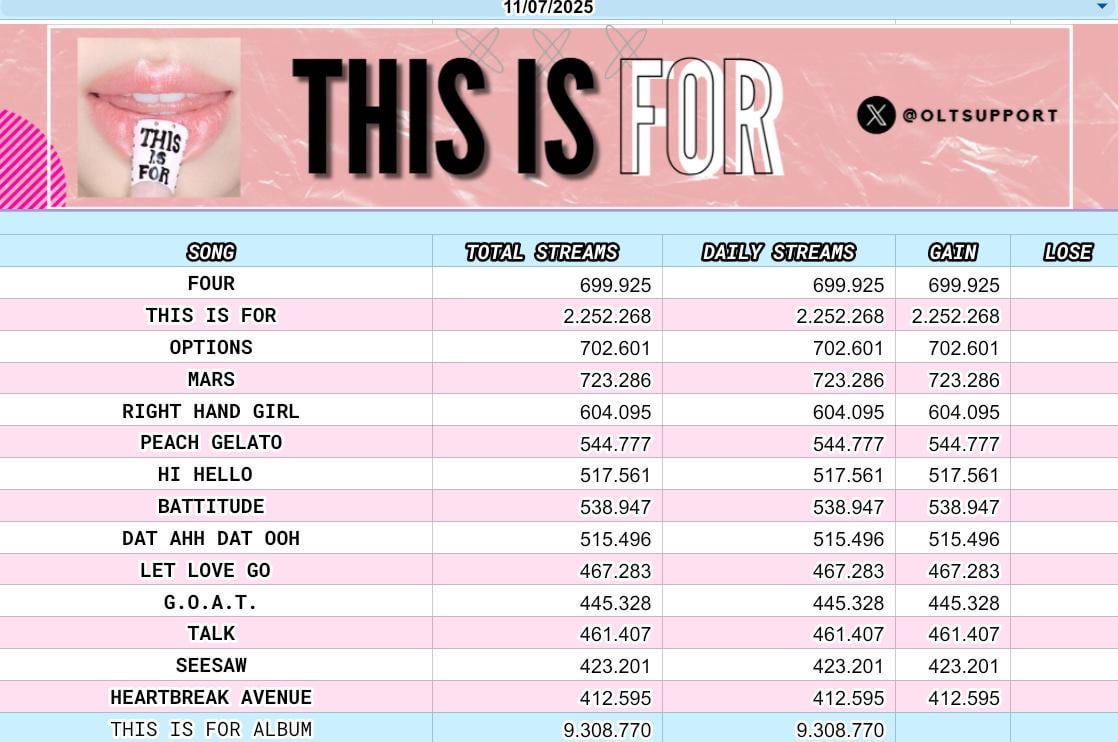This screenshot has width=1118, height=742.
Task: Click the 11/07/2025 date cell
Action: coord(548,8)
